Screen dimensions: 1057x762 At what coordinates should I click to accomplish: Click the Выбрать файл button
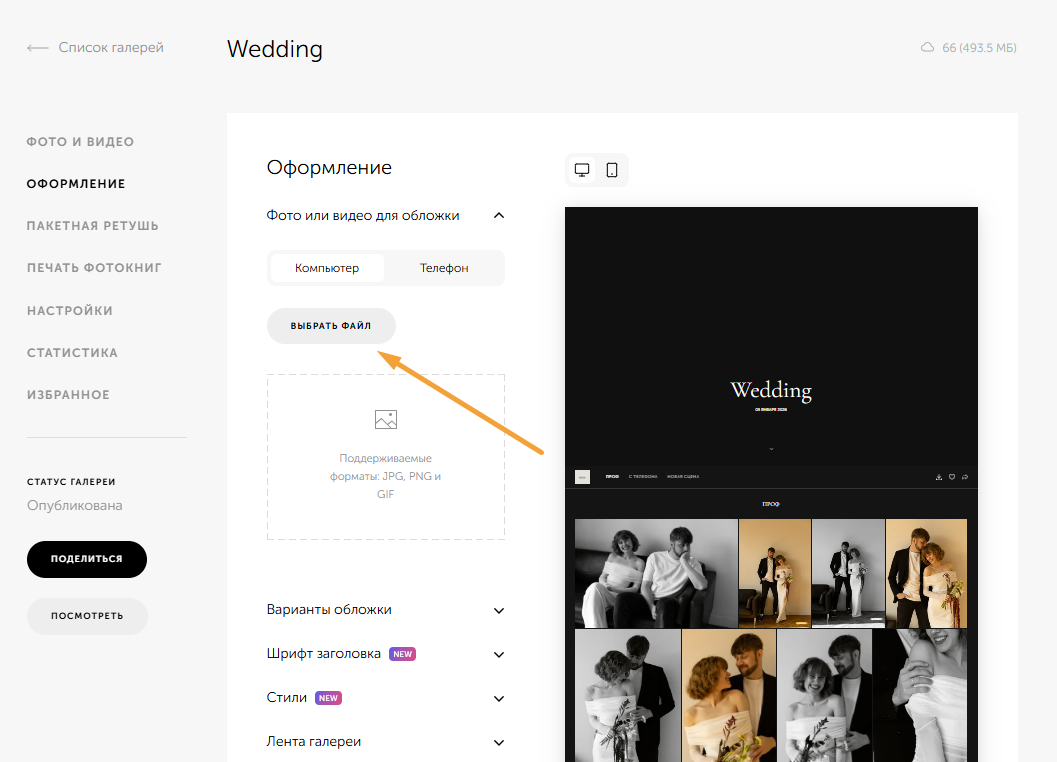[331, 326]
